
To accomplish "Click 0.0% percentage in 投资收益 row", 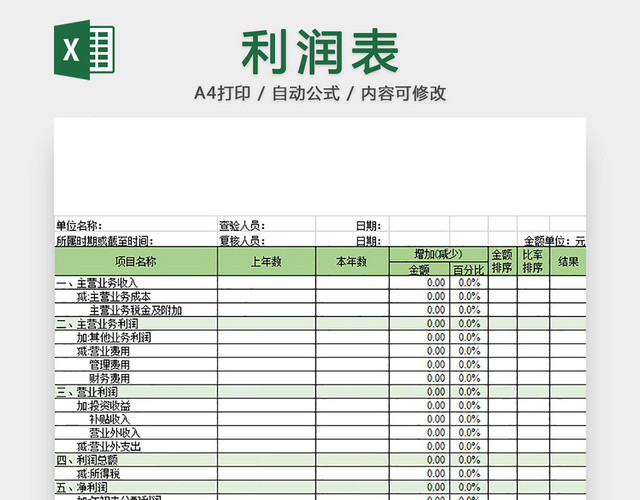I will [469, 405].
